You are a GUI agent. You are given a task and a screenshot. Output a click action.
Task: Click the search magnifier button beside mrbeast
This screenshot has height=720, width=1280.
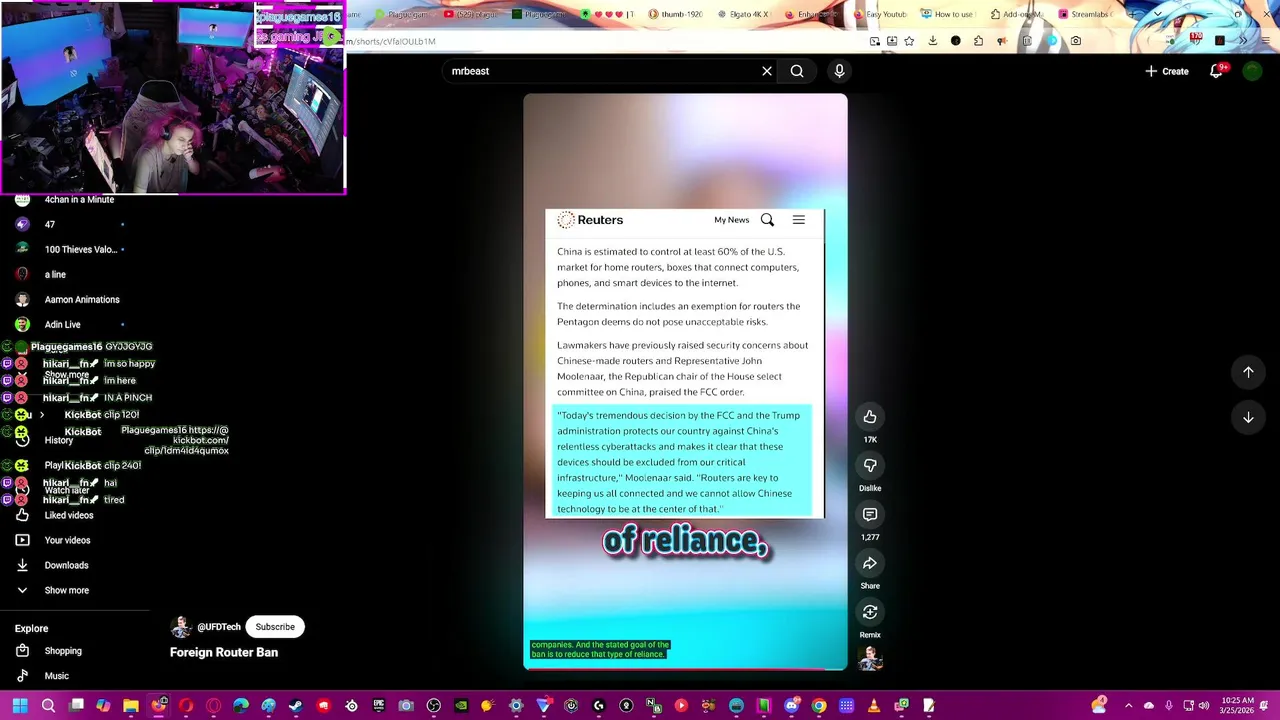pos(797,71)
